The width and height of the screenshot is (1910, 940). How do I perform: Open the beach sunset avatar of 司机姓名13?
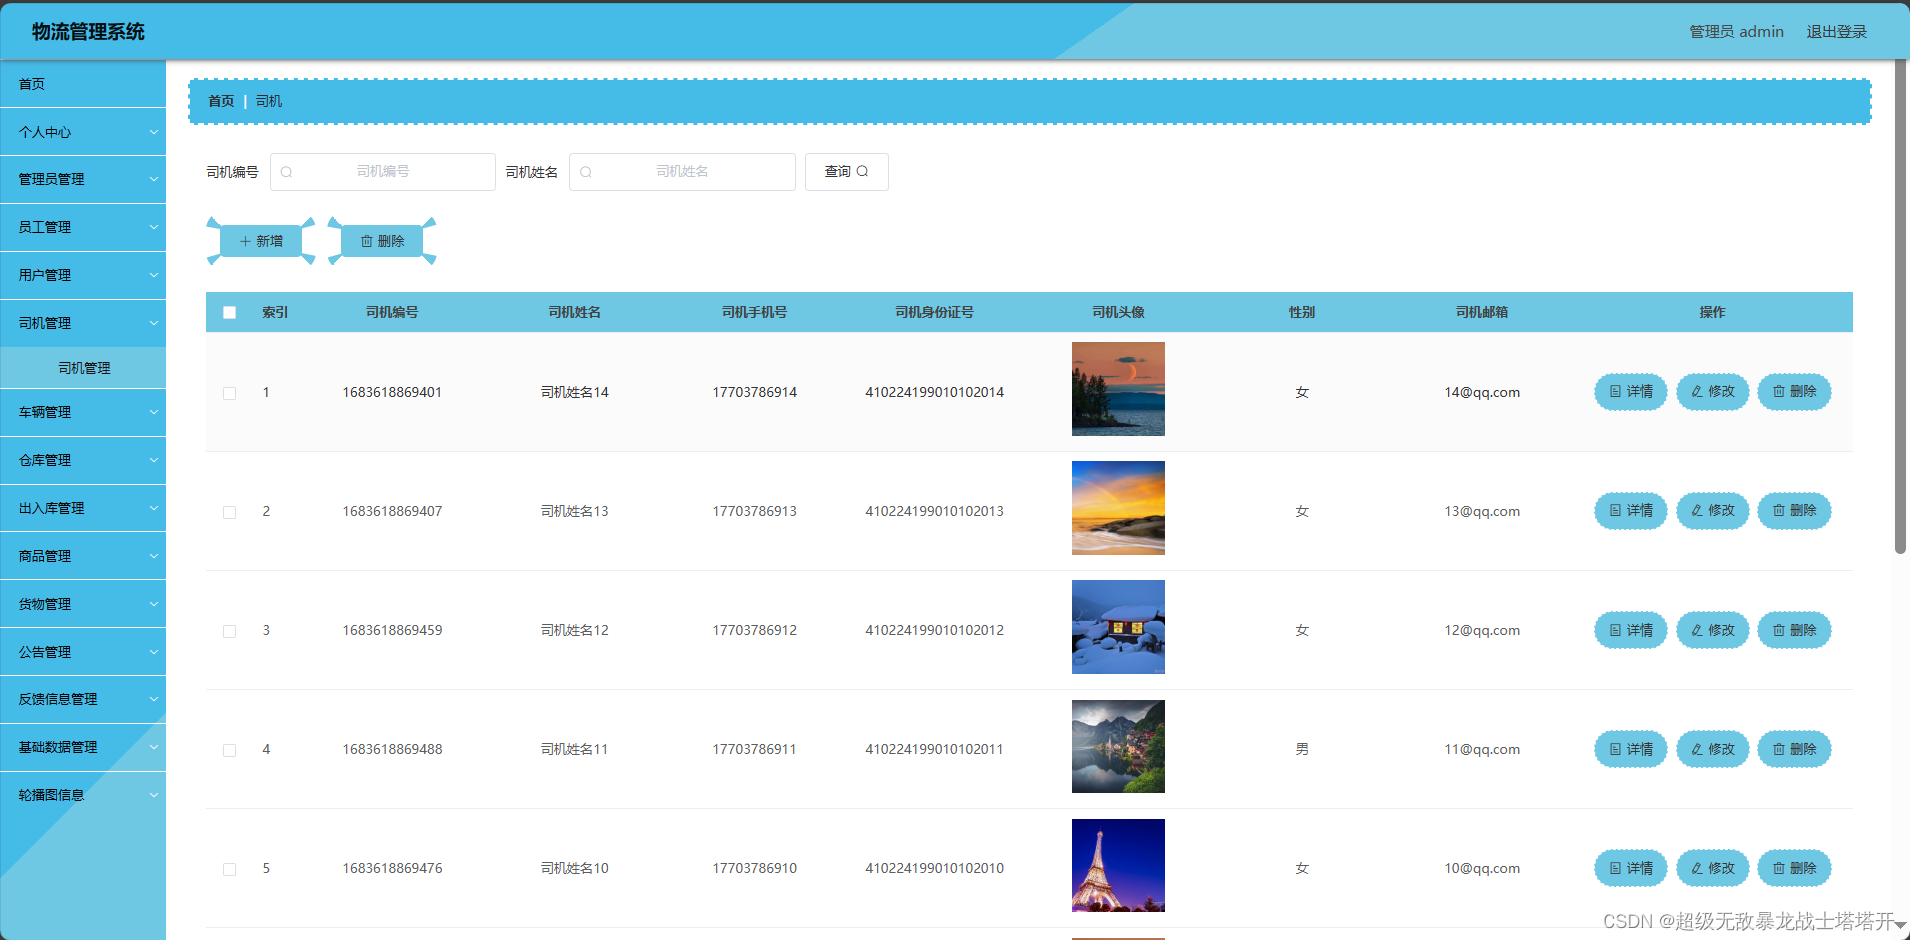(1118, 508)
